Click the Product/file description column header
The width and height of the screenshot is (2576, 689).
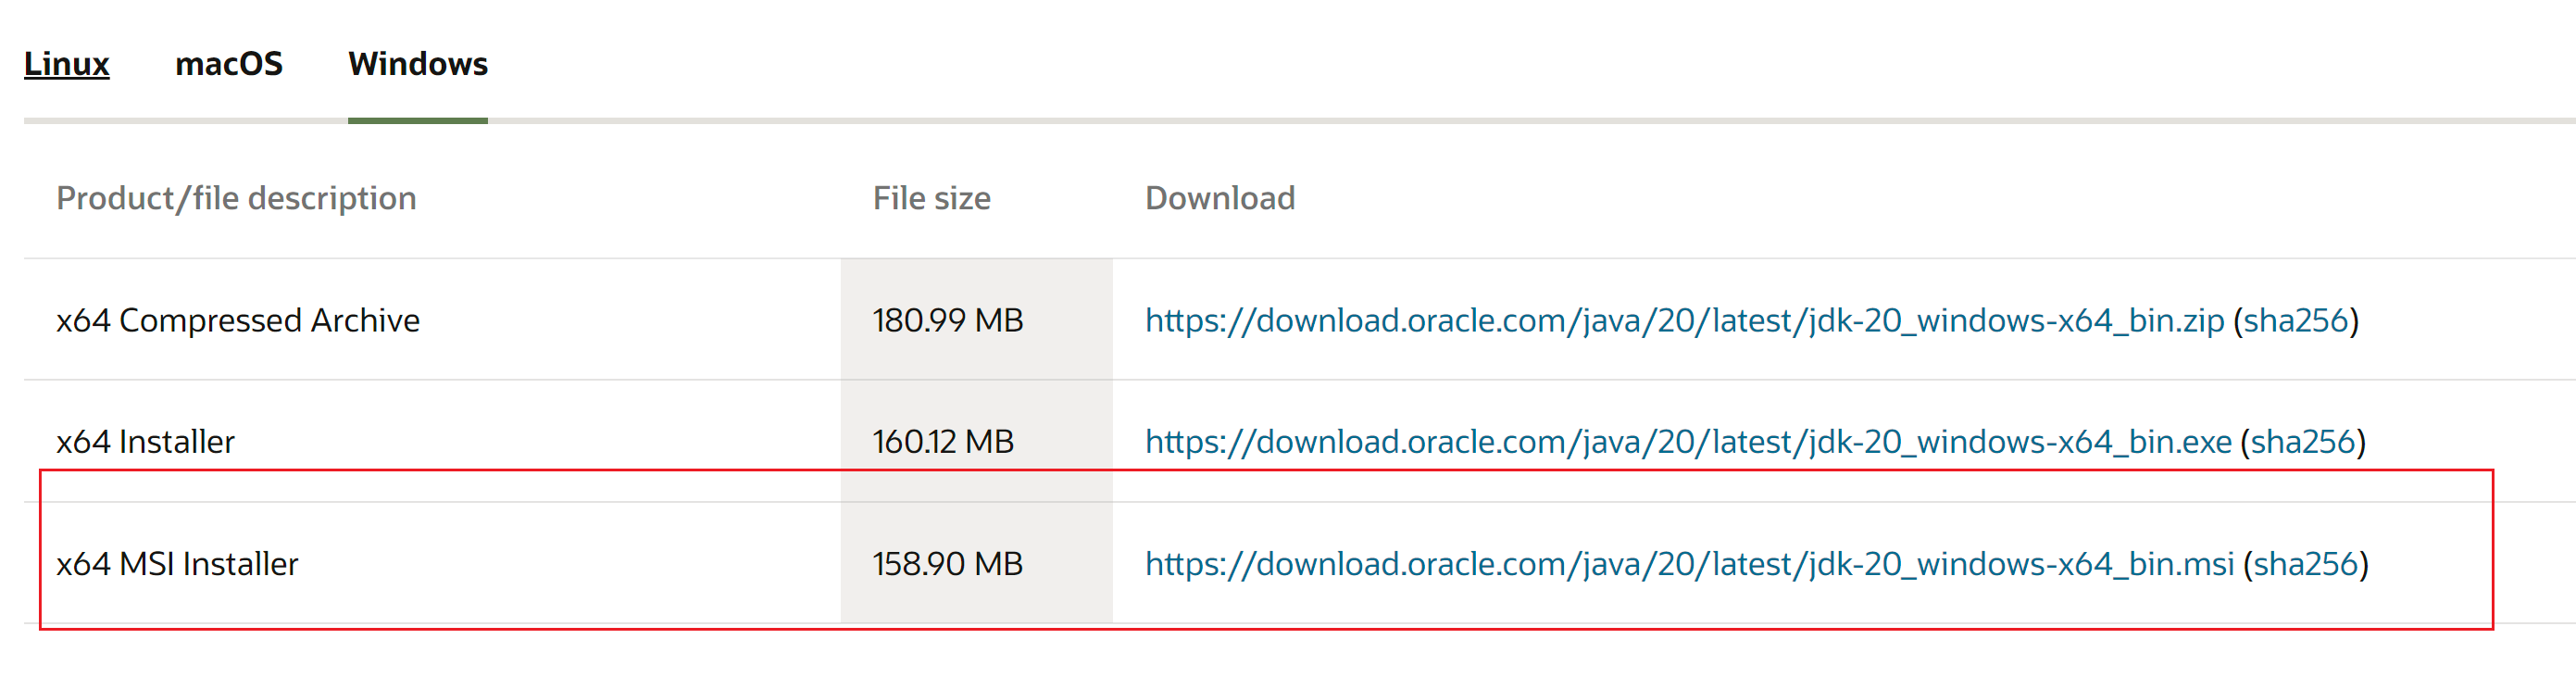click(x=236, y=198)
